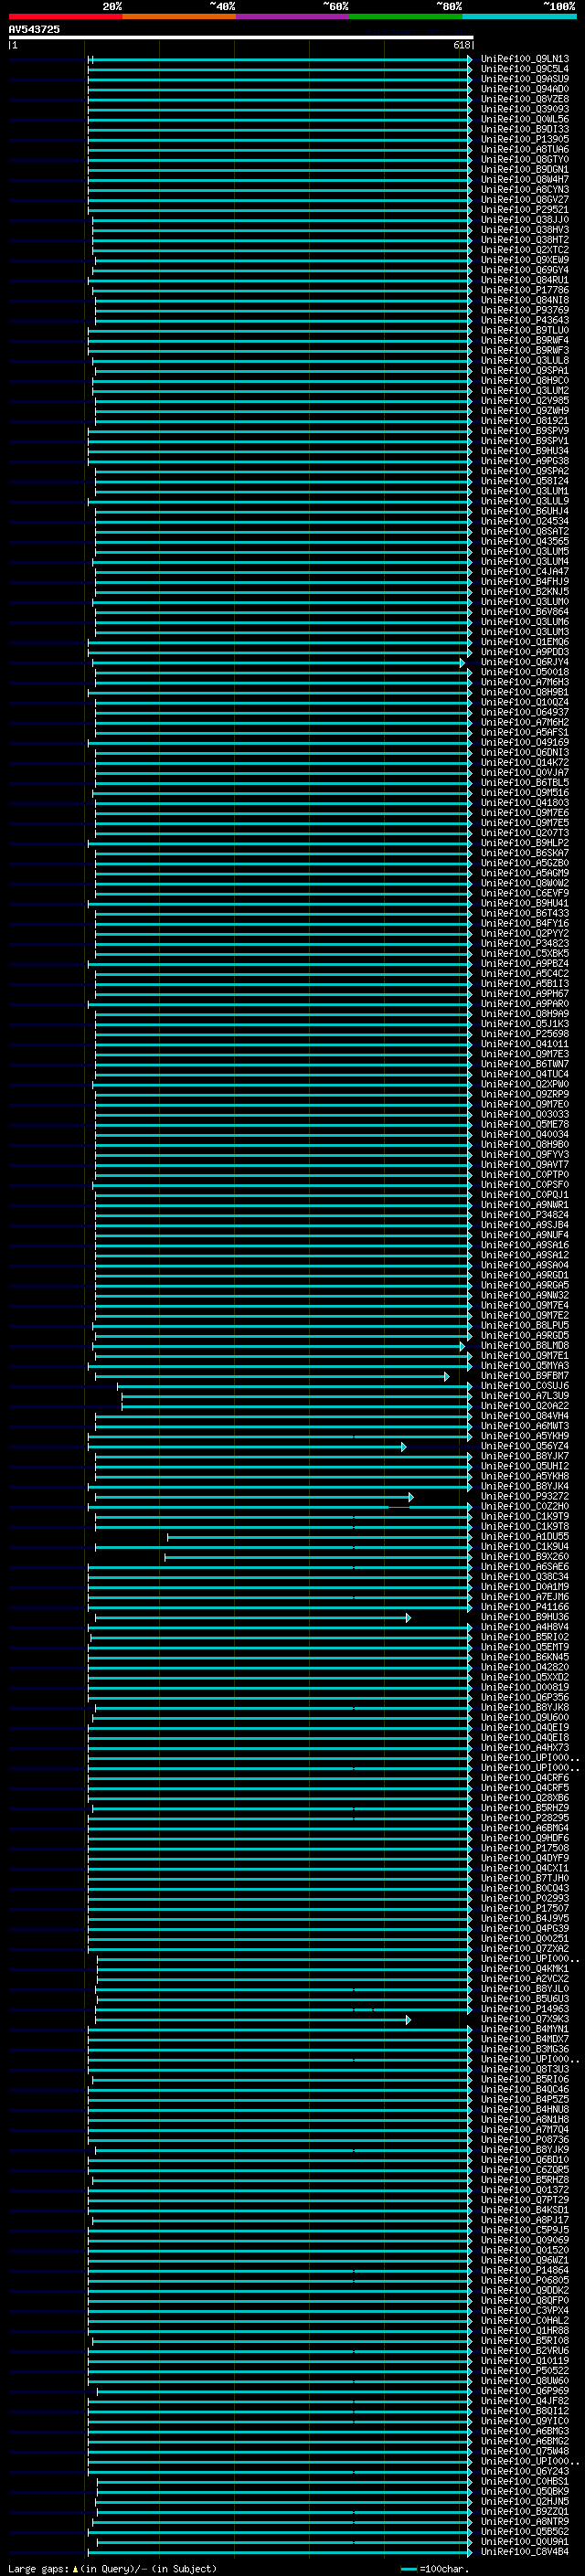Open hit UniRef100_P13905

pos(525,139)
